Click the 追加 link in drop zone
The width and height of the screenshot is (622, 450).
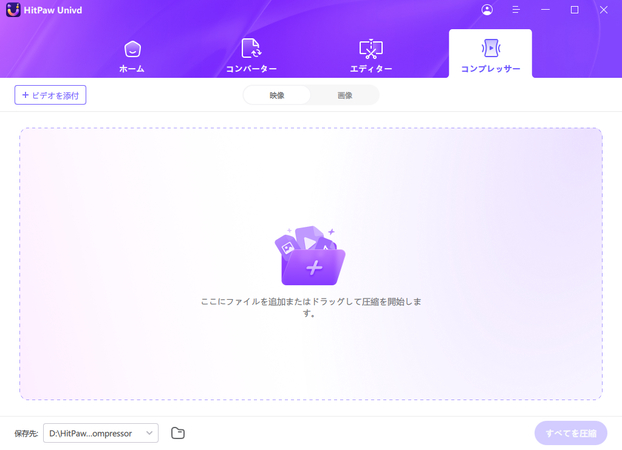point(276,301)
